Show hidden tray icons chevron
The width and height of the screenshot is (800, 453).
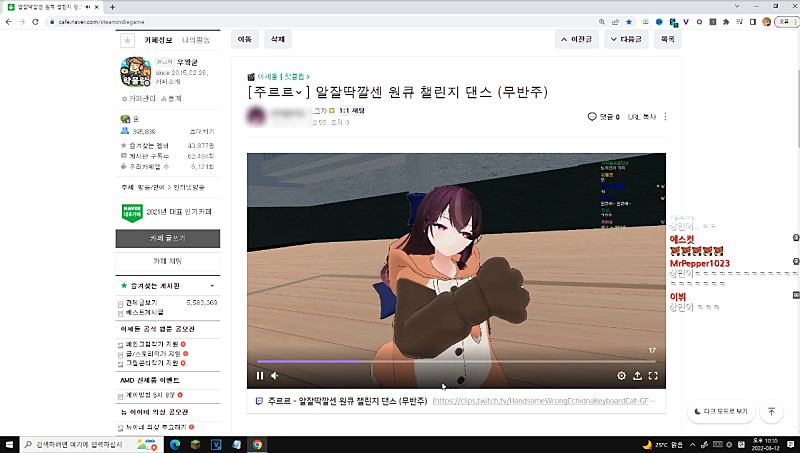pyautogui.click(x=692, y=445)
